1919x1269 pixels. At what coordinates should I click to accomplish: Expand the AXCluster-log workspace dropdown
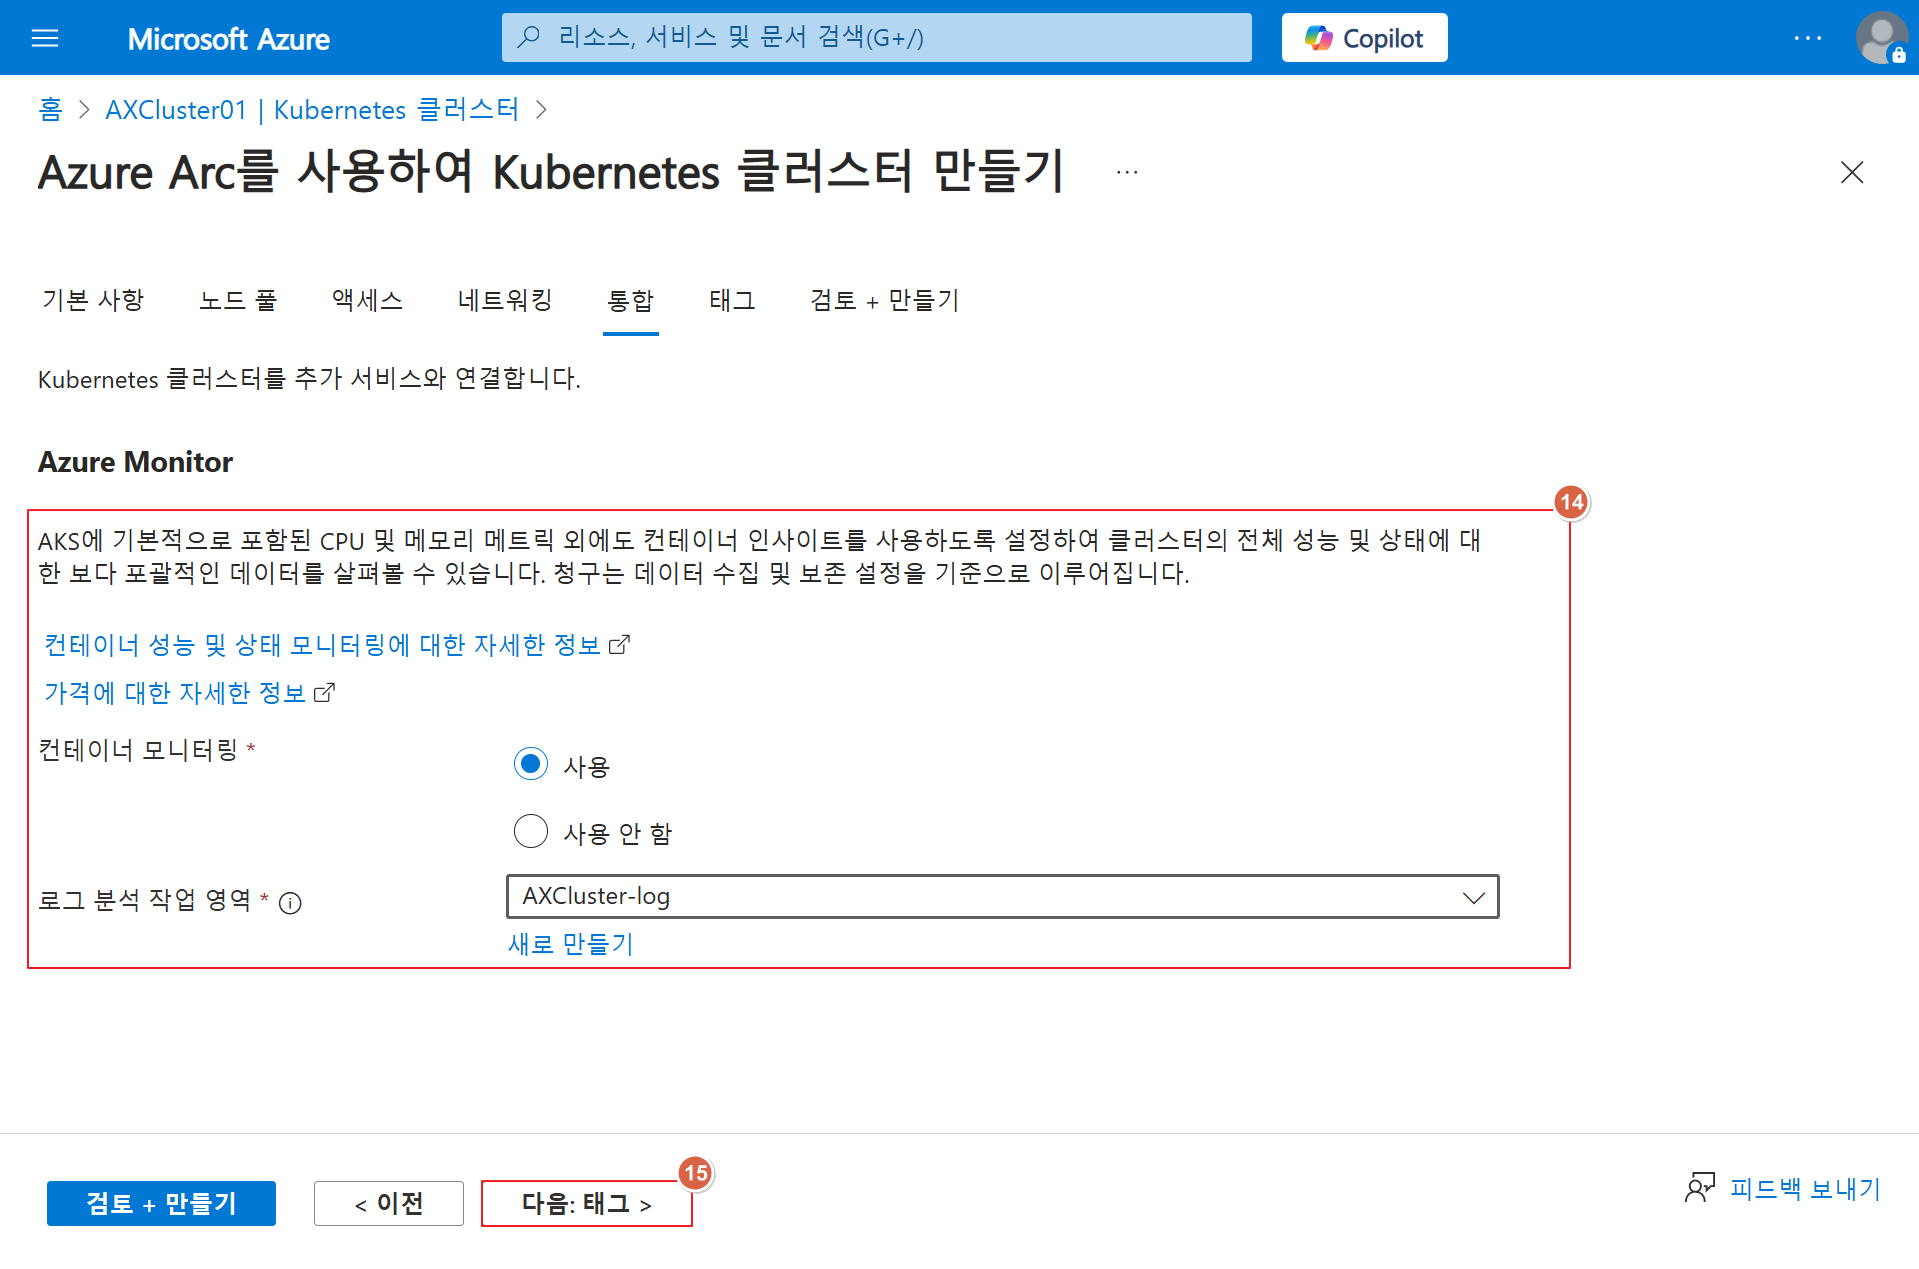point(1002,896)
